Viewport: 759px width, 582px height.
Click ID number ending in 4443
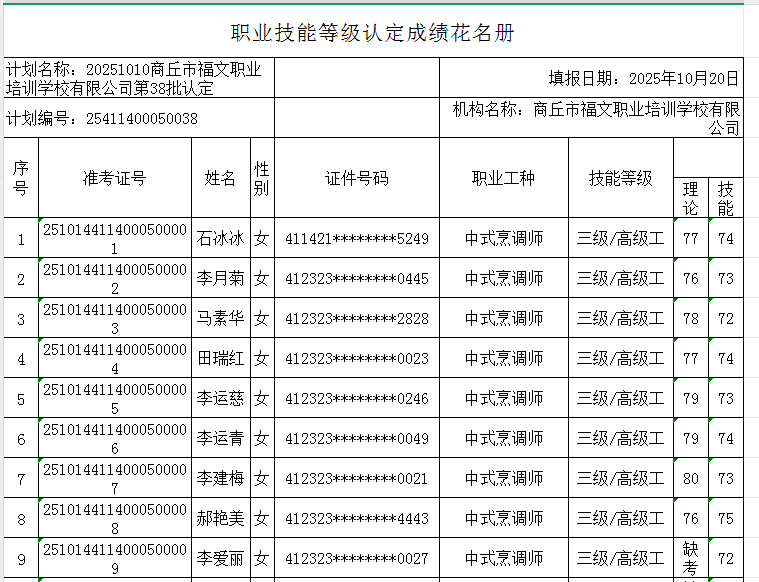(356, 518)
